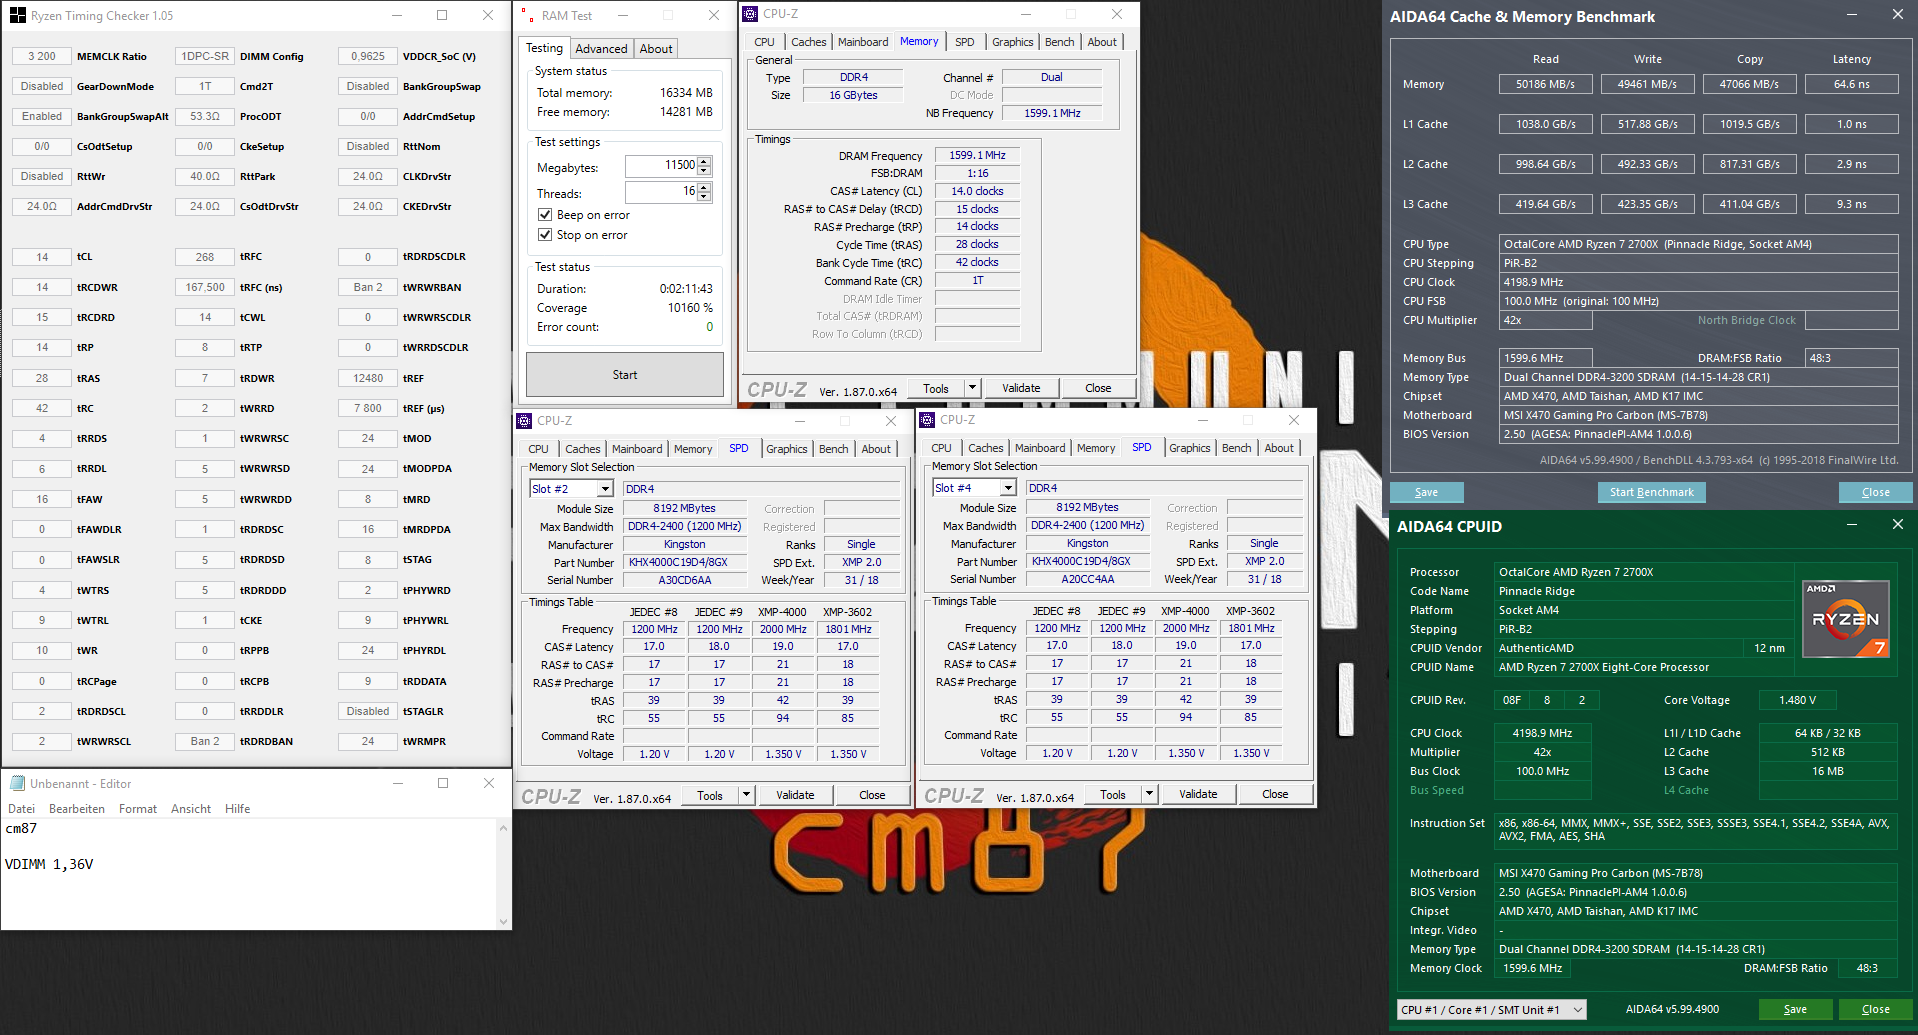The width and height of the screenshot is (1918, 1035).
Task: Open the Caches tab in top CPU-Z window
Action: pos(809,42)
